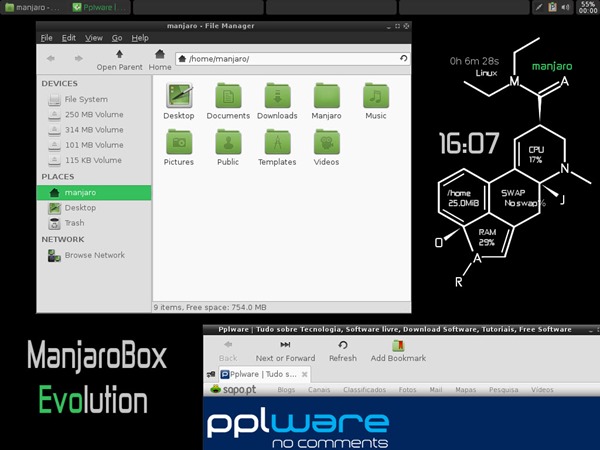Click the Blogs link
Viewport: 600px width, 450px height.
click(x=286, y=390)
